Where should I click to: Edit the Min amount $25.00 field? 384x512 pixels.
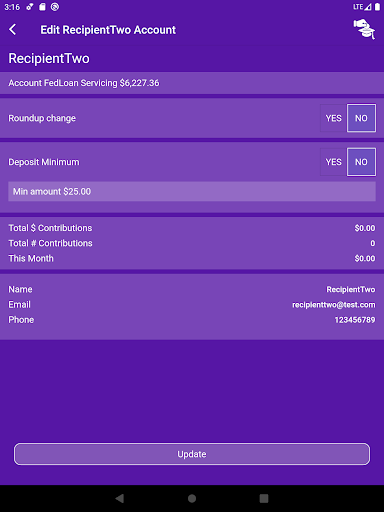pos(192,191)
